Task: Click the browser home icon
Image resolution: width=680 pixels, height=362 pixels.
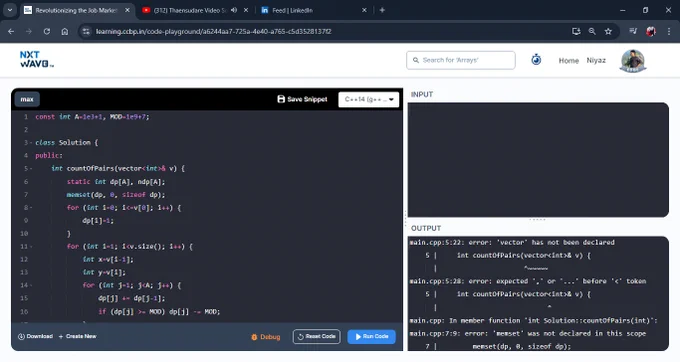Action: pyautogui.click(x=65, y=31)
